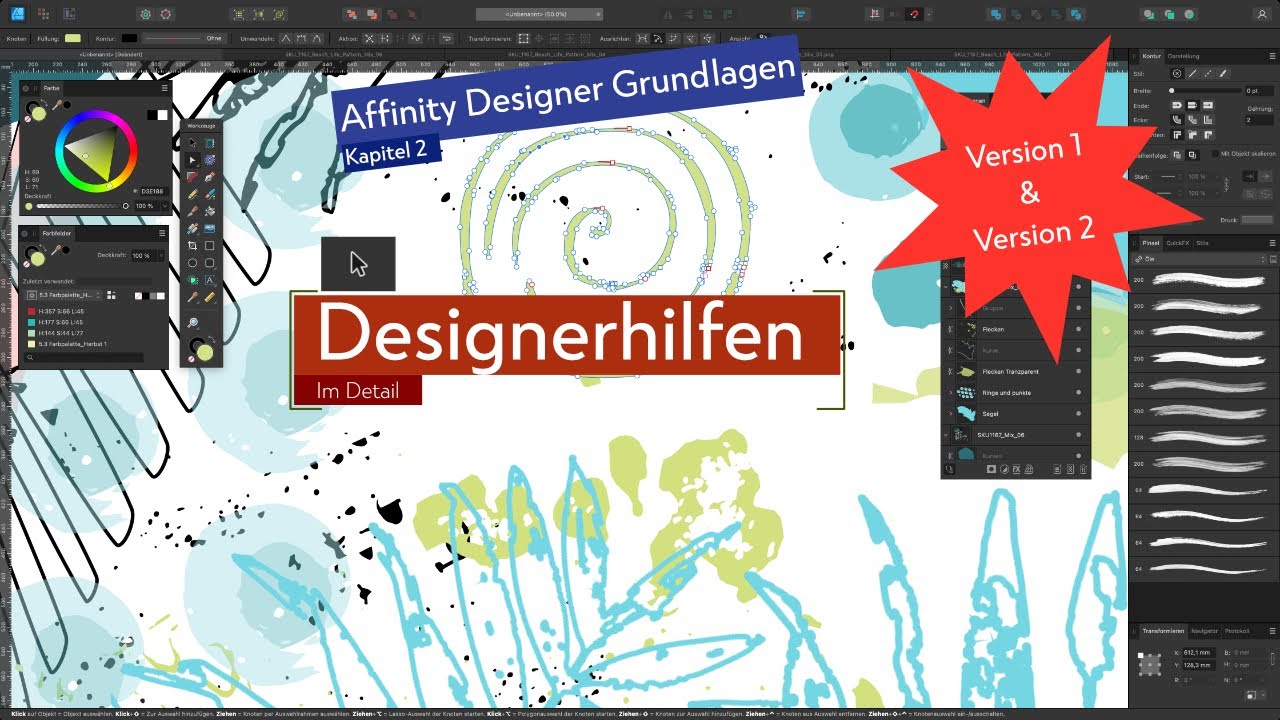Choose brush stroke style icon

click(1223, 74)
